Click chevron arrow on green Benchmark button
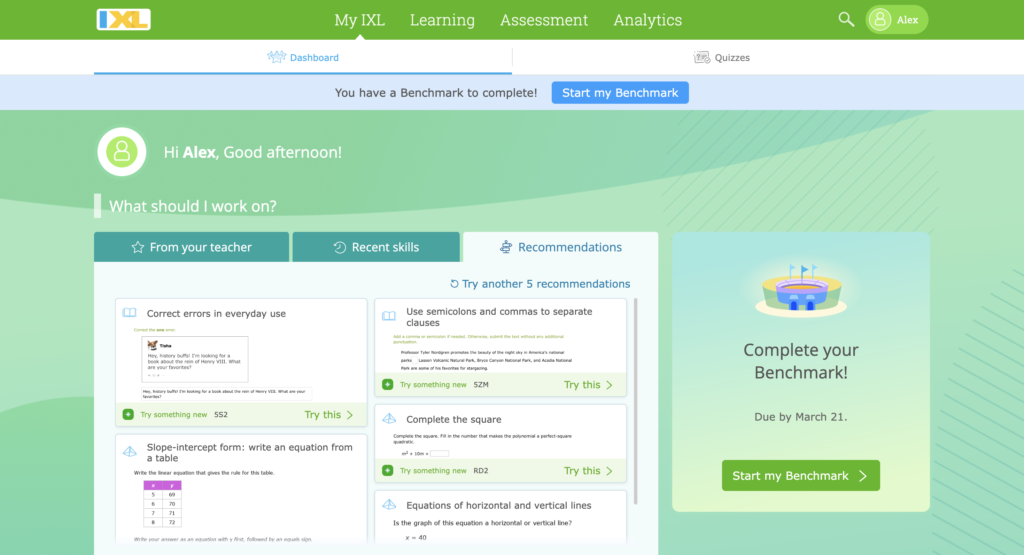 tap(863, 476)
